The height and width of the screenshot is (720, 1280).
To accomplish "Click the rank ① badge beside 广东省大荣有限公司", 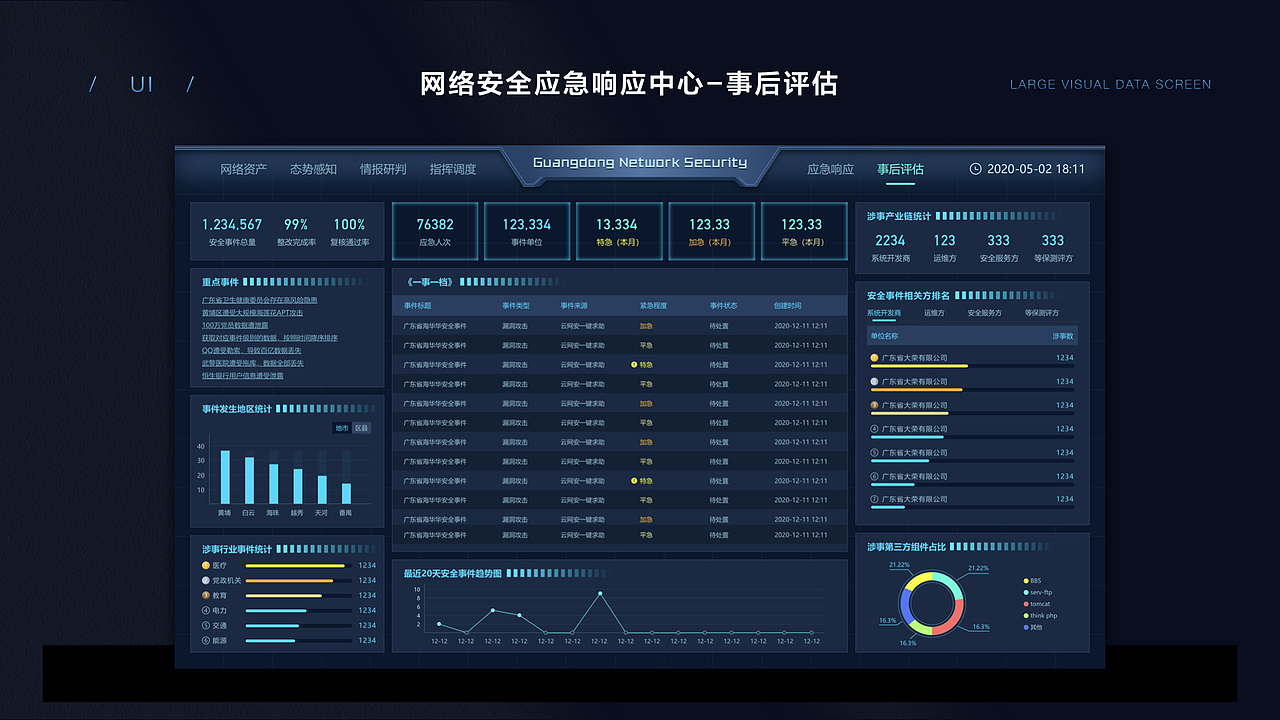I will coord(874,357).
